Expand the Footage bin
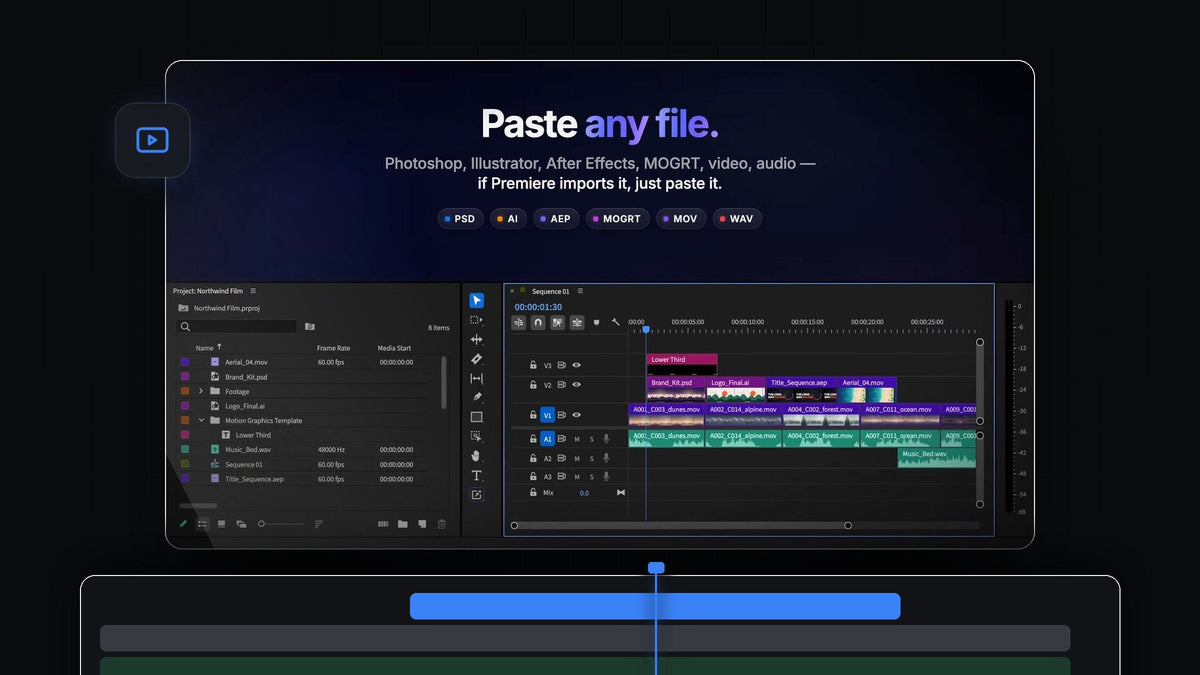 click(x=201, y=391)
